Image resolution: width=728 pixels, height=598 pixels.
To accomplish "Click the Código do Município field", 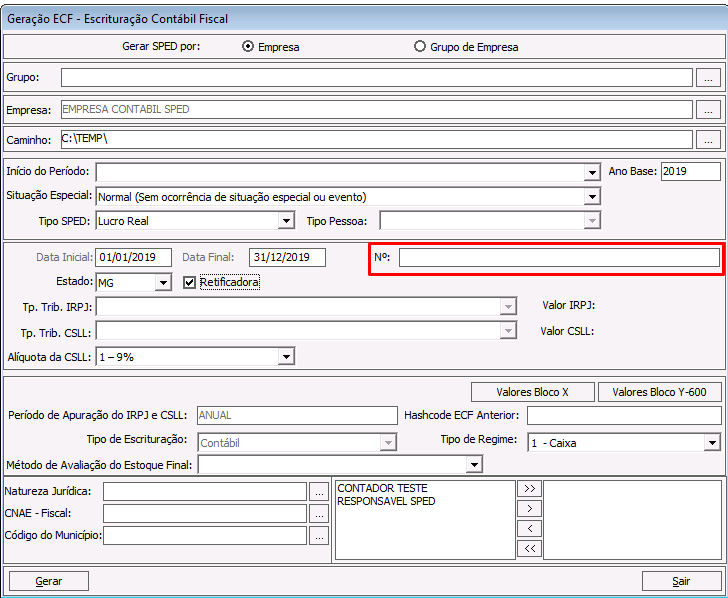I will tap(205, 535).
